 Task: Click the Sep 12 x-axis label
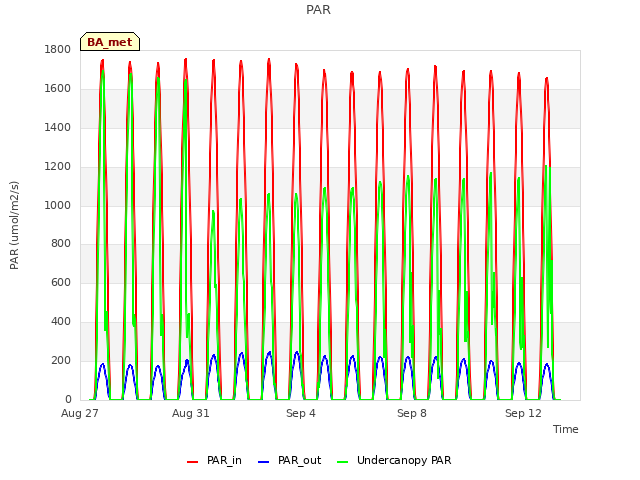[x=523, y=413]
